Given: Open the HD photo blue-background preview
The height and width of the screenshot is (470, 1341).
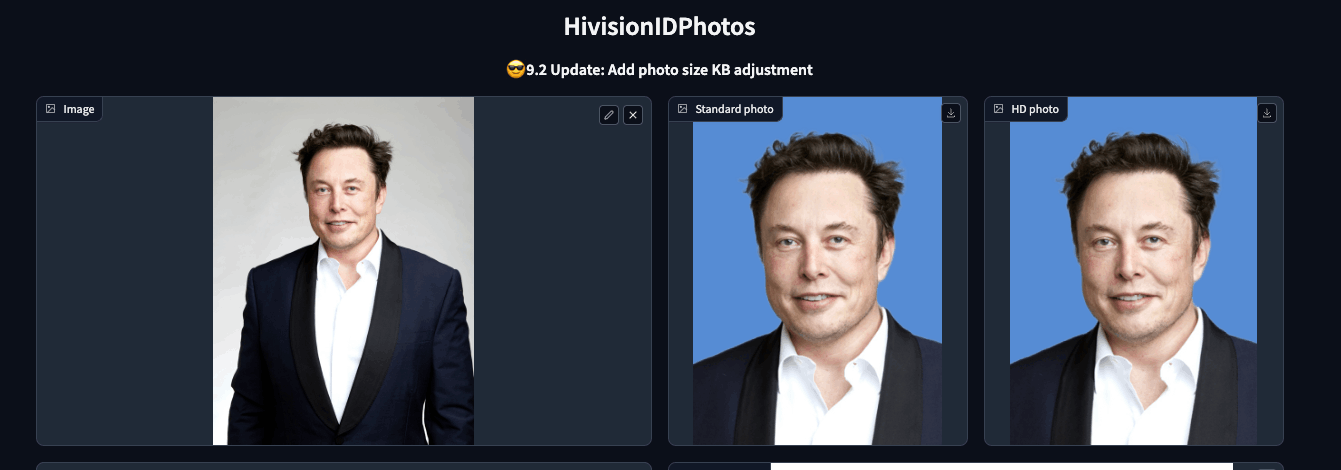Looking at the screenshot, I should pos(1133,271).
